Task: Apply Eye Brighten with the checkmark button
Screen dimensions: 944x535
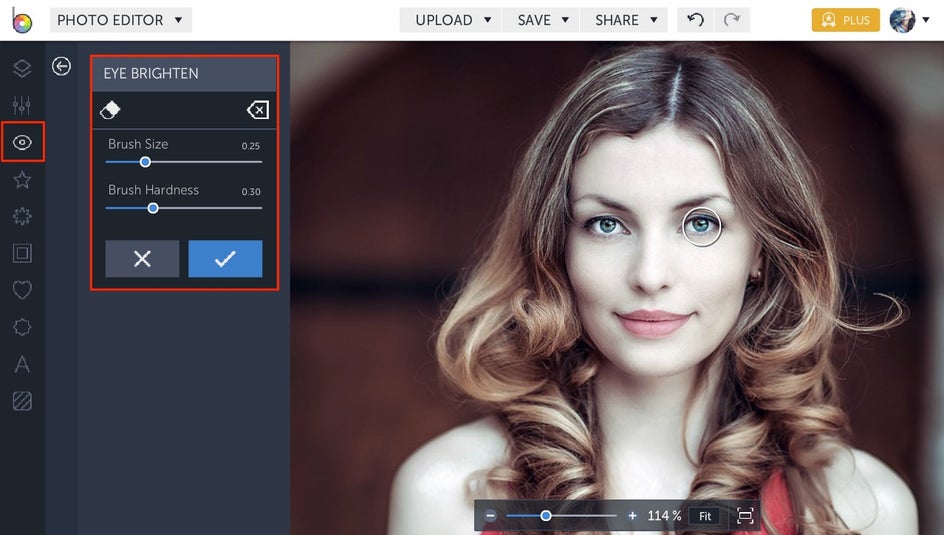Action: 225,259
